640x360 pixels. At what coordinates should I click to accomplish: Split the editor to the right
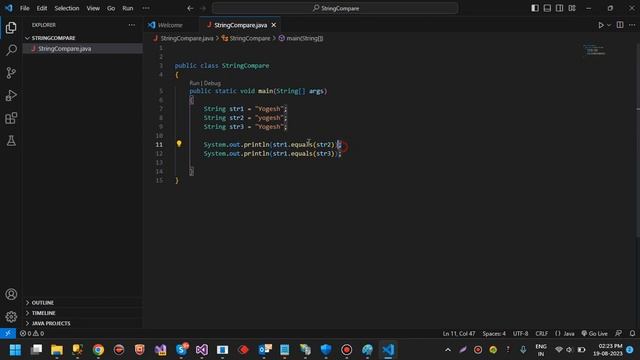point(620,25)
